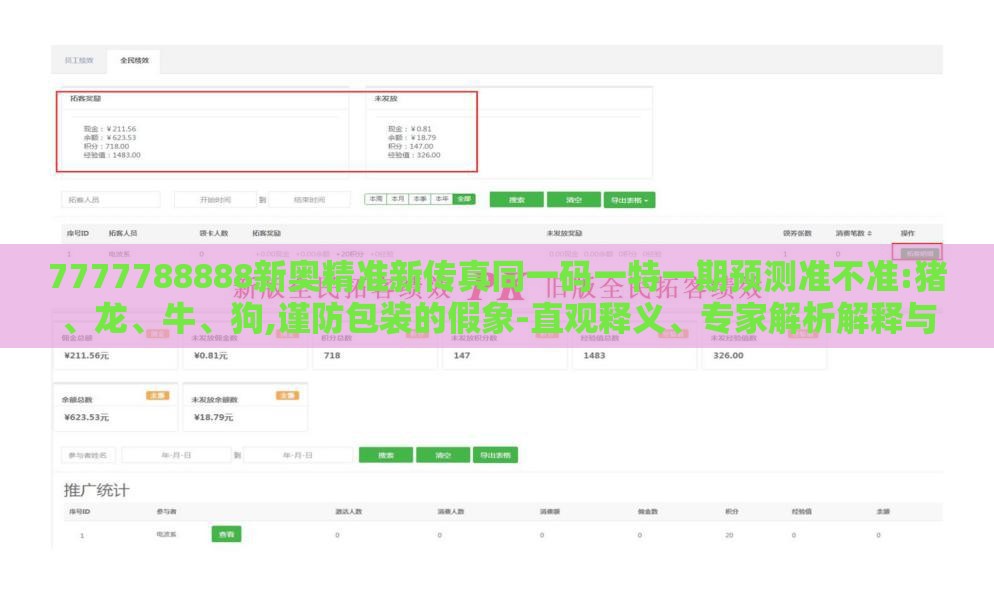Click the ¥623.53元 balance value
Viewport: 994px width, 592px height.
pos(86,417)
